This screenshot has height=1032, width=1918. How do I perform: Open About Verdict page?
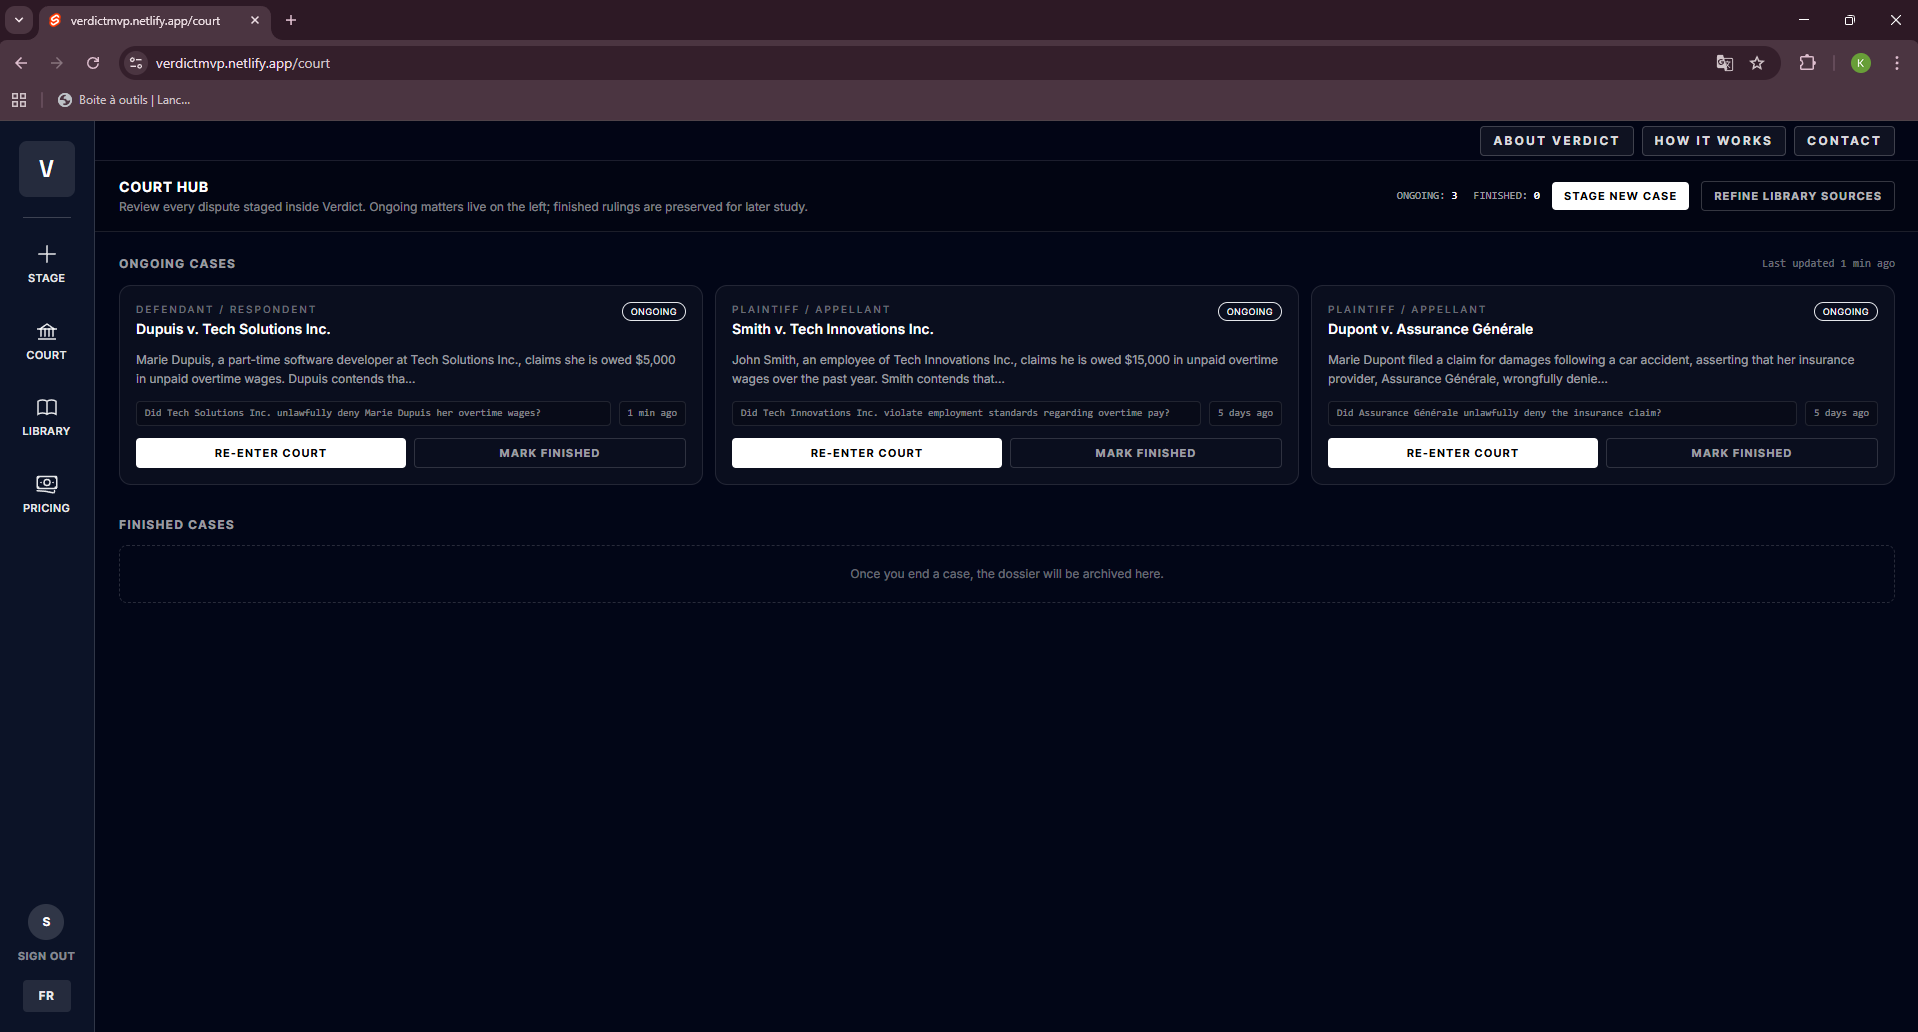pos(1556,141)
